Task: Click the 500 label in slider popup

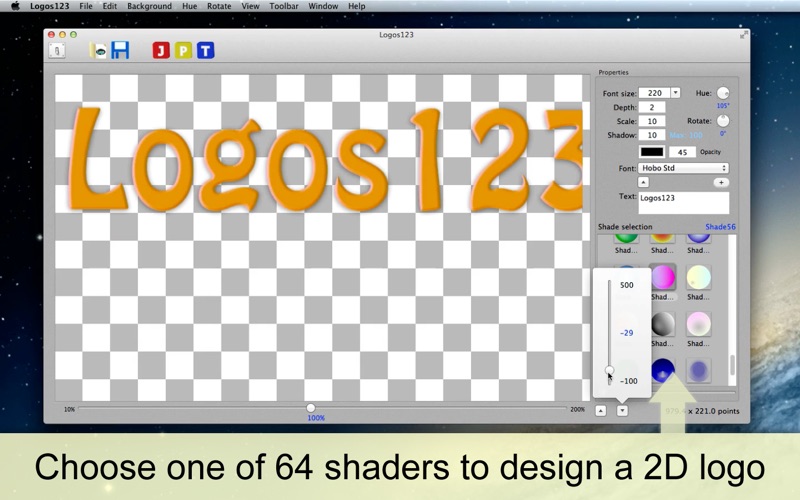Action: point(627,285)
